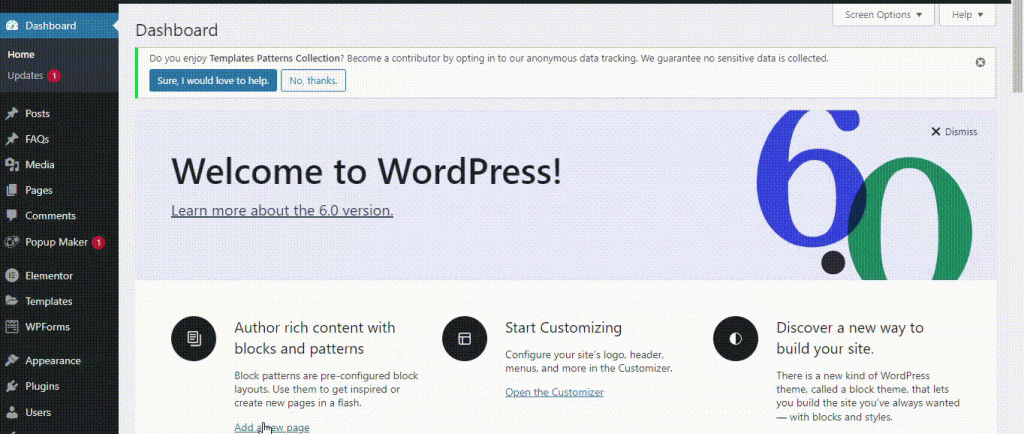This screenshot has height=434, width=1024.
Task: Close the data tracking notice with X icon
Action: [x=980, y=62]
